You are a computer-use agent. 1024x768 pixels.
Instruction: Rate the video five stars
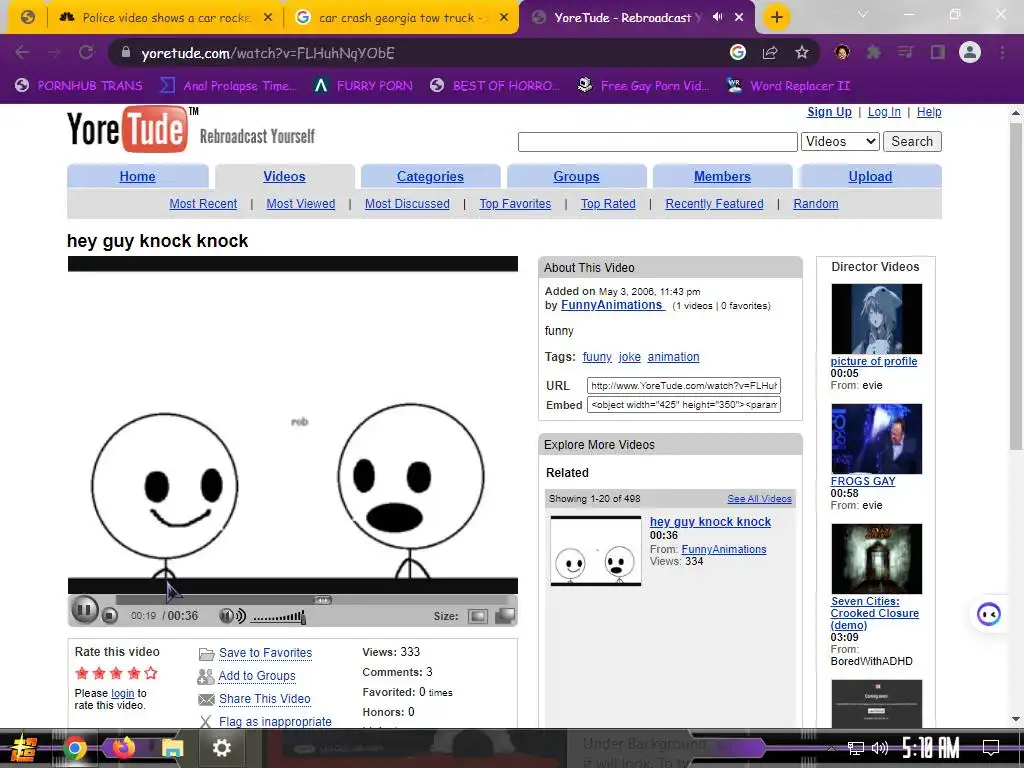pos(151,673)
